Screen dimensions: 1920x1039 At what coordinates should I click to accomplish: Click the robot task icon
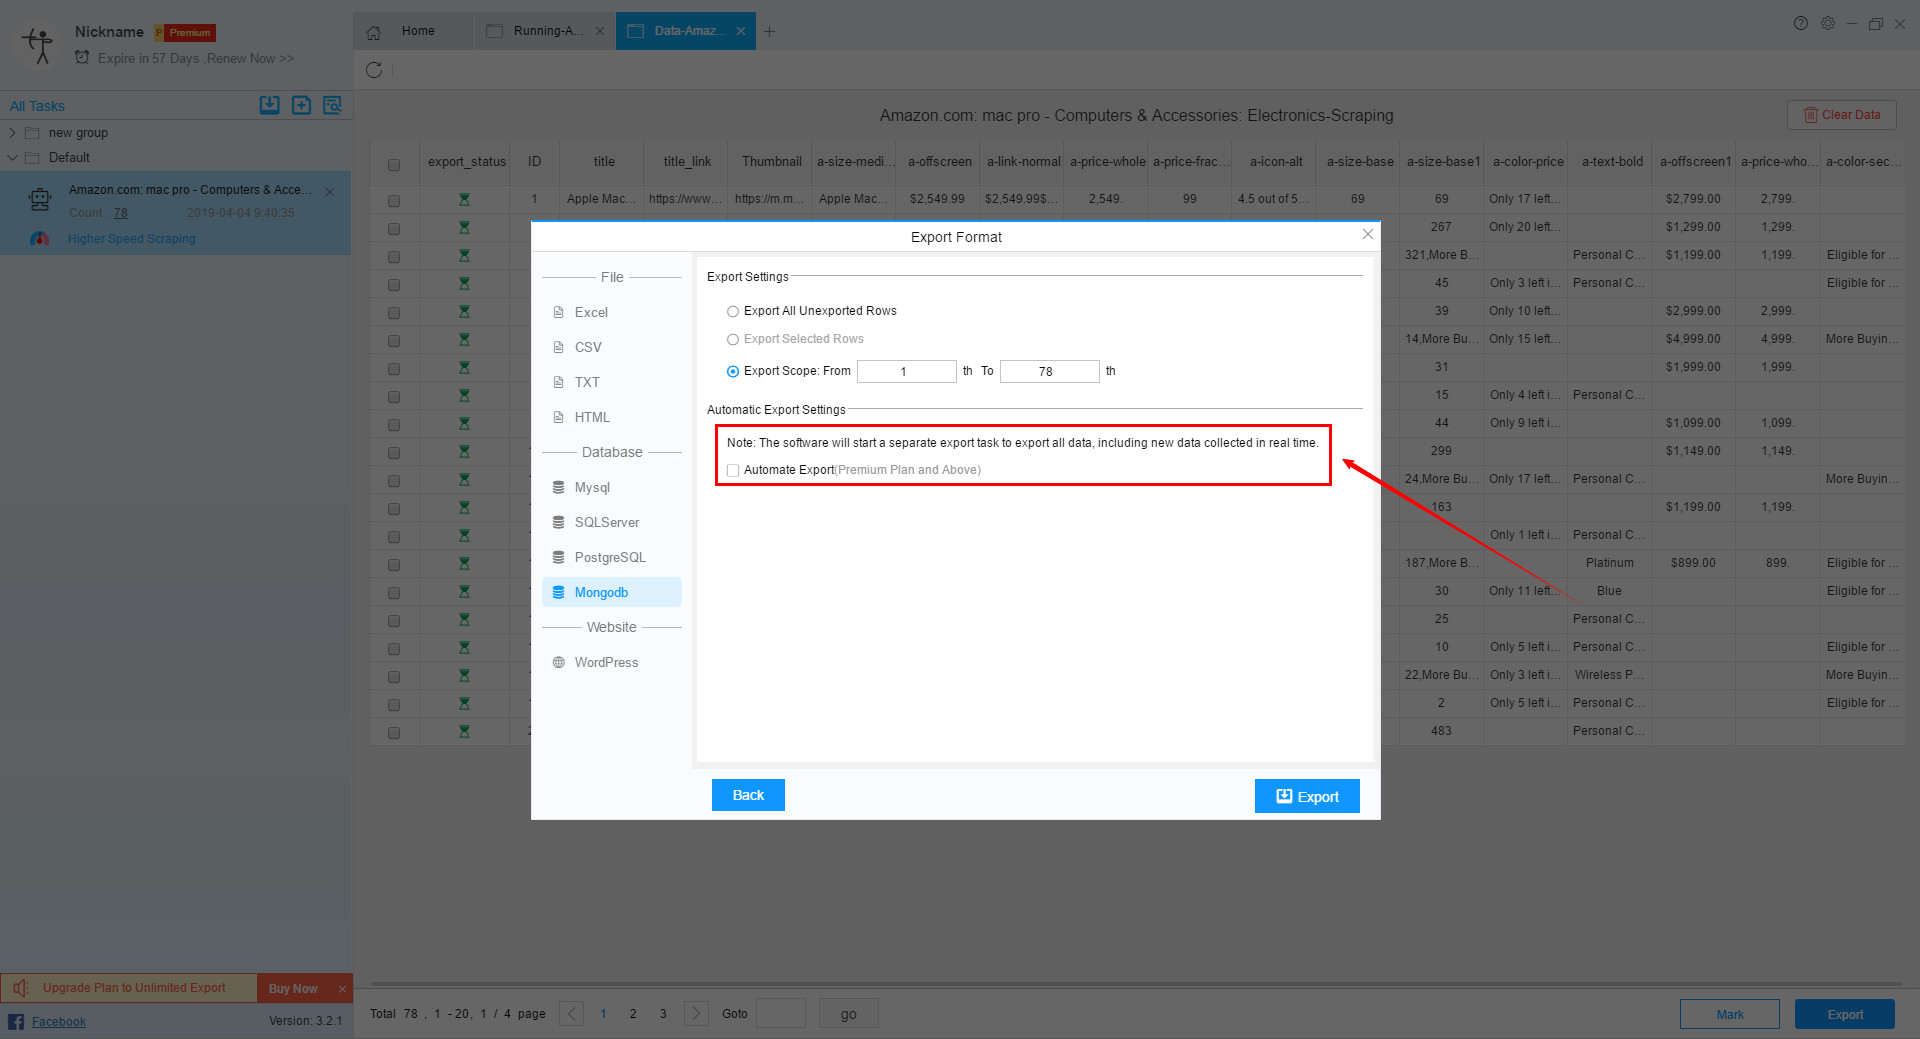[x=40, y=200]
